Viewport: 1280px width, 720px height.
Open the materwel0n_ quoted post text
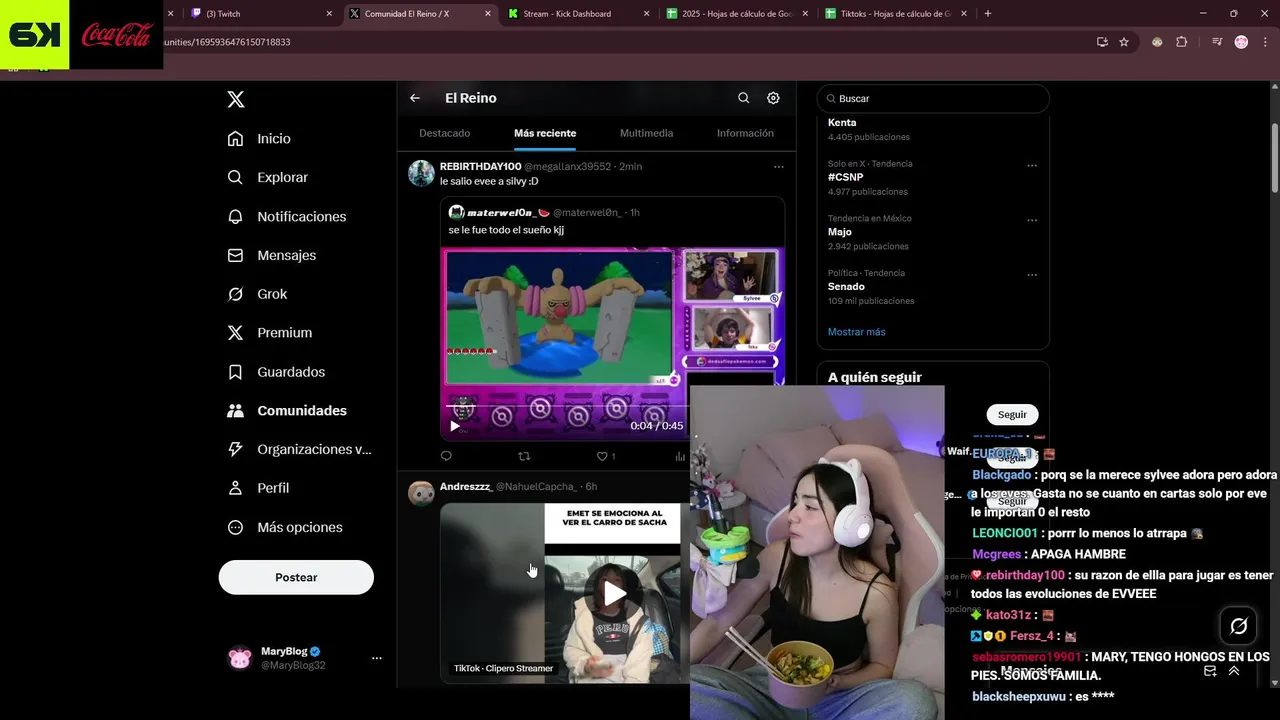[506, 230]
